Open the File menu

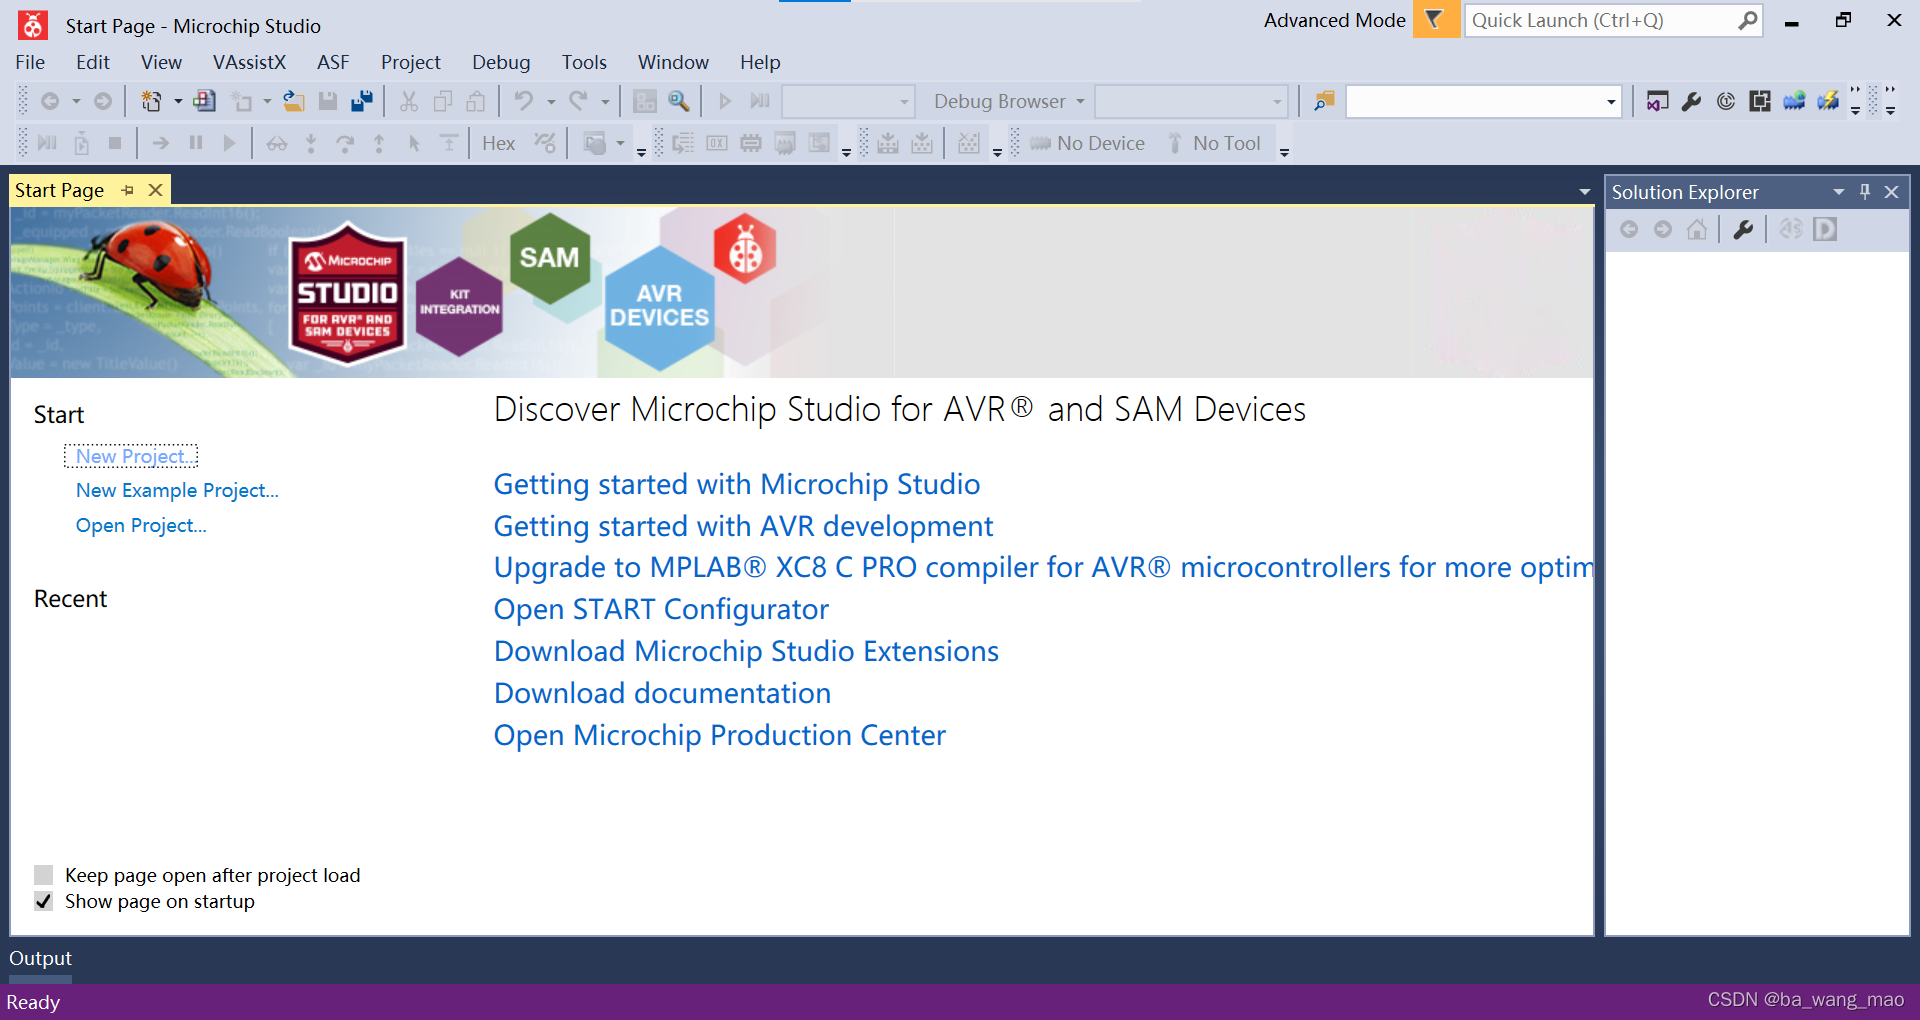click(x=30, y=62)
